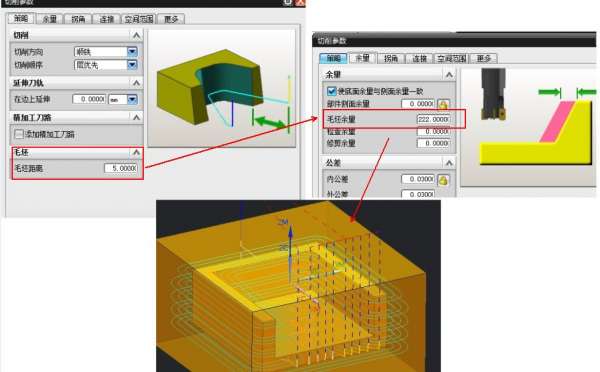The height and width of the screenshot is (372, 600).
Task: Select the 余量 tab in the dialog with 公差 section
Action: [362, 58]
